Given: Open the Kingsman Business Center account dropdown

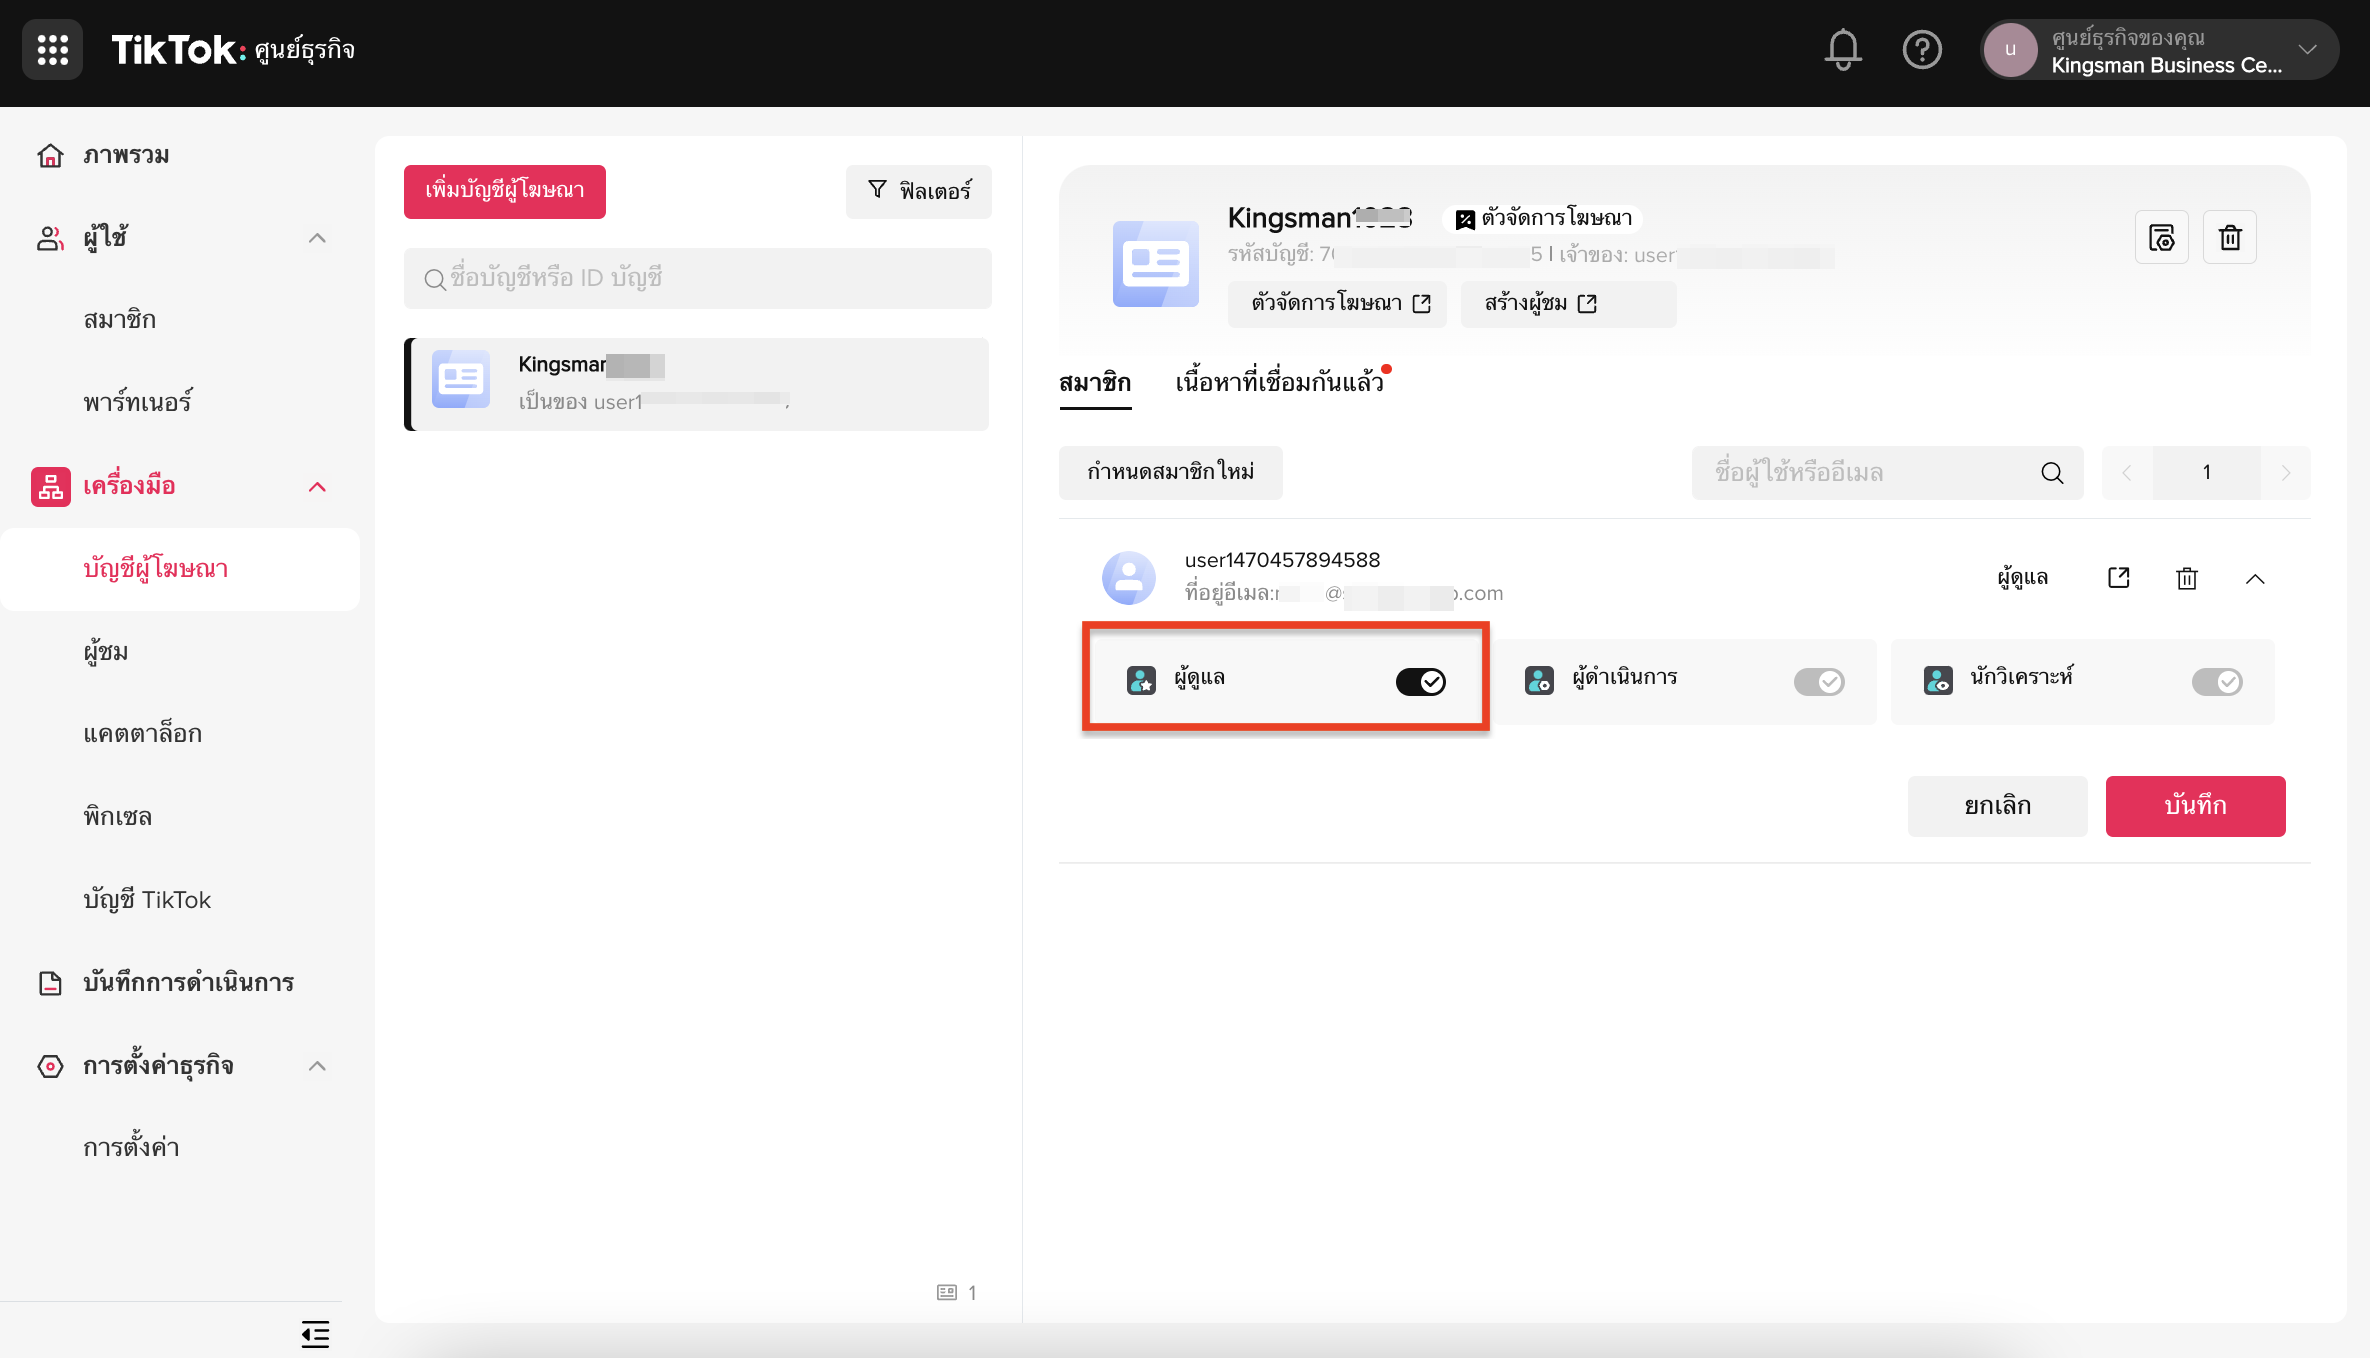Looking at the screenshot, I should (x=2159, y=50).
